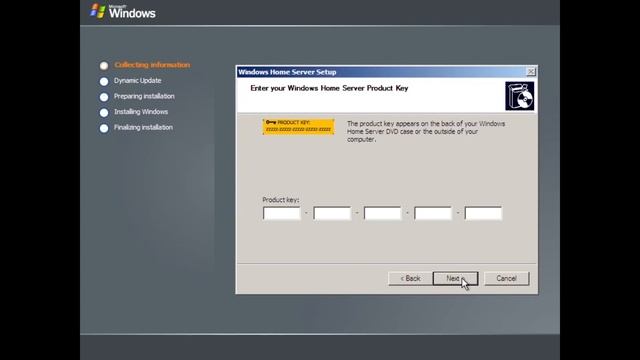Close the setup dialog with X
The width and height of the screenshot is (640, 360).
coord(531,72)
